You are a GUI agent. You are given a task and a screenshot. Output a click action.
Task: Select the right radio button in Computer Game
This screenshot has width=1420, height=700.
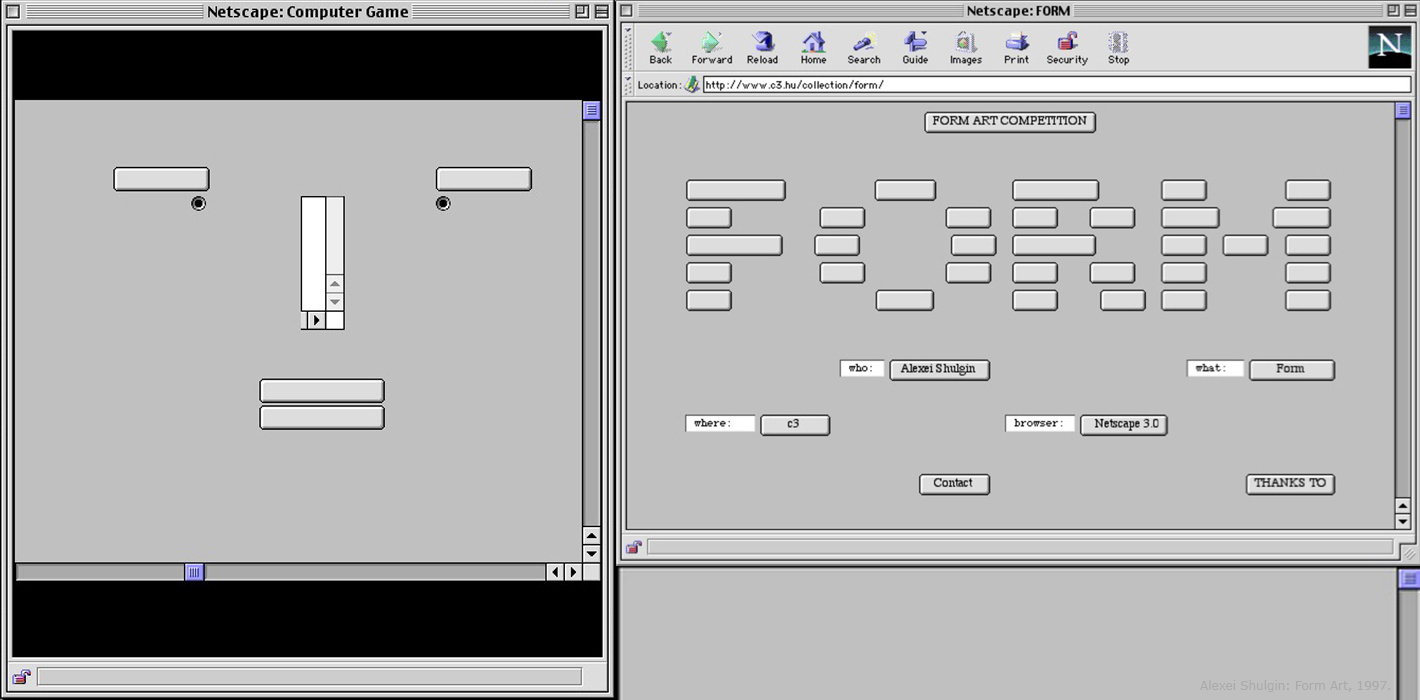tap(443, 204)
